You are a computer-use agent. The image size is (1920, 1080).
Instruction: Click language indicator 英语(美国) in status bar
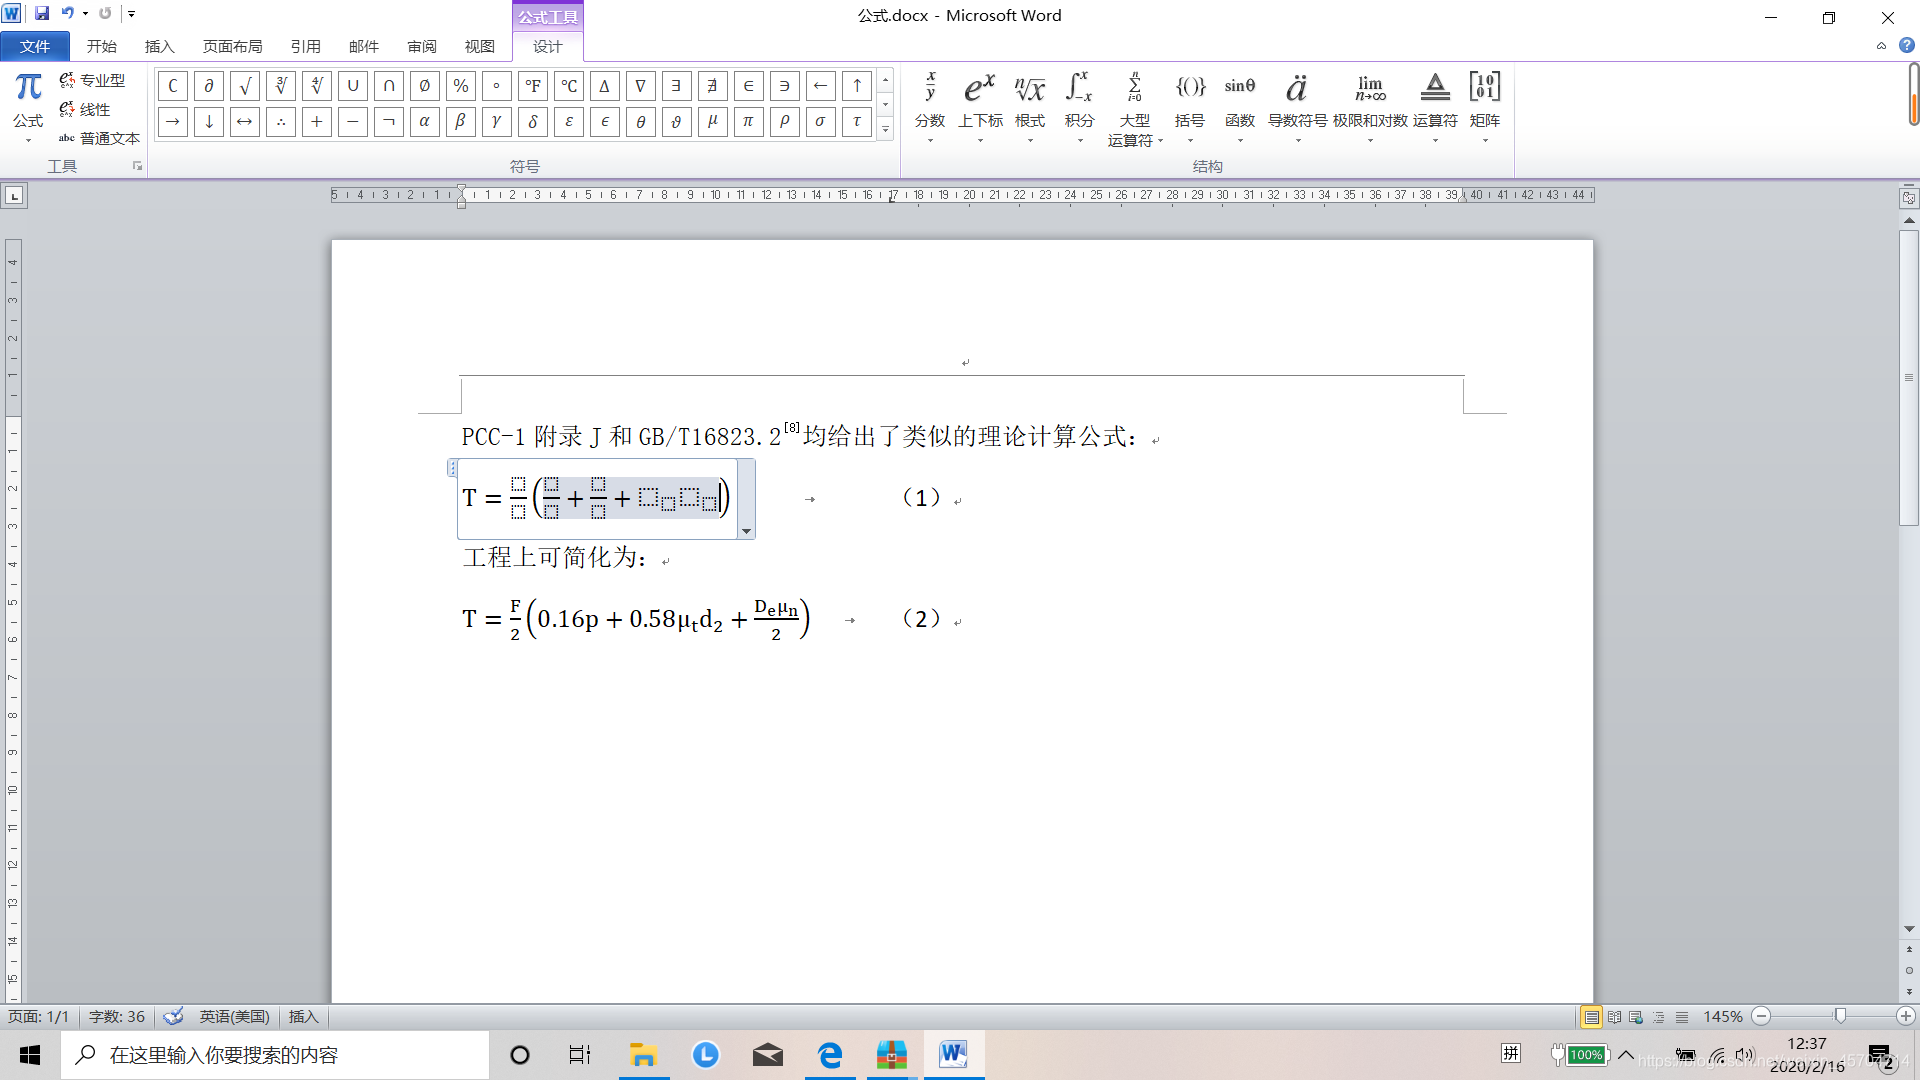(234, 1016)
